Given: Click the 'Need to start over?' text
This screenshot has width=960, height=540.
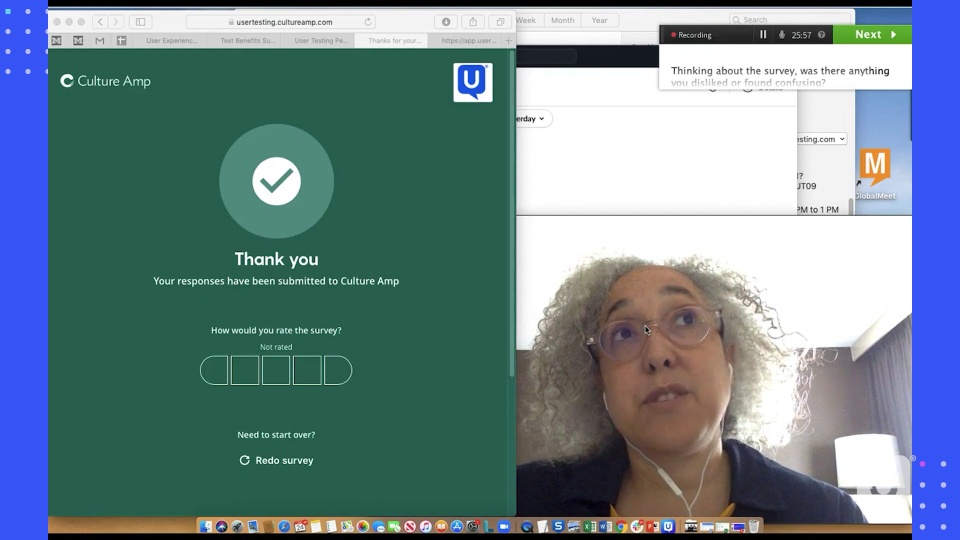Looking at the screenshot, I should (x=276, y=435).
